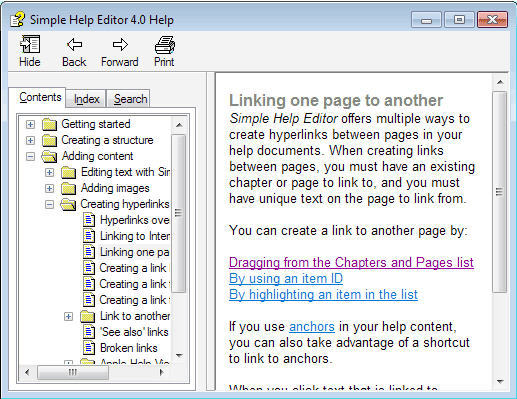
Task: Click the tree pane scroll down arrow
Action: [179, 356]
